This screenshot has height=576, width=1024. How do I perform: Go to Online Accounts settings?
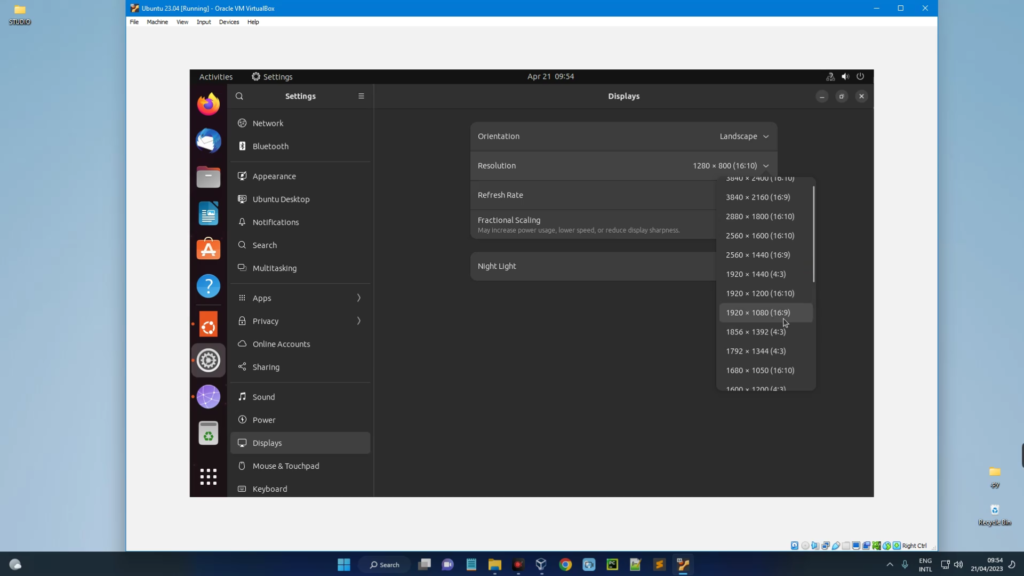[x=300, y=344]
